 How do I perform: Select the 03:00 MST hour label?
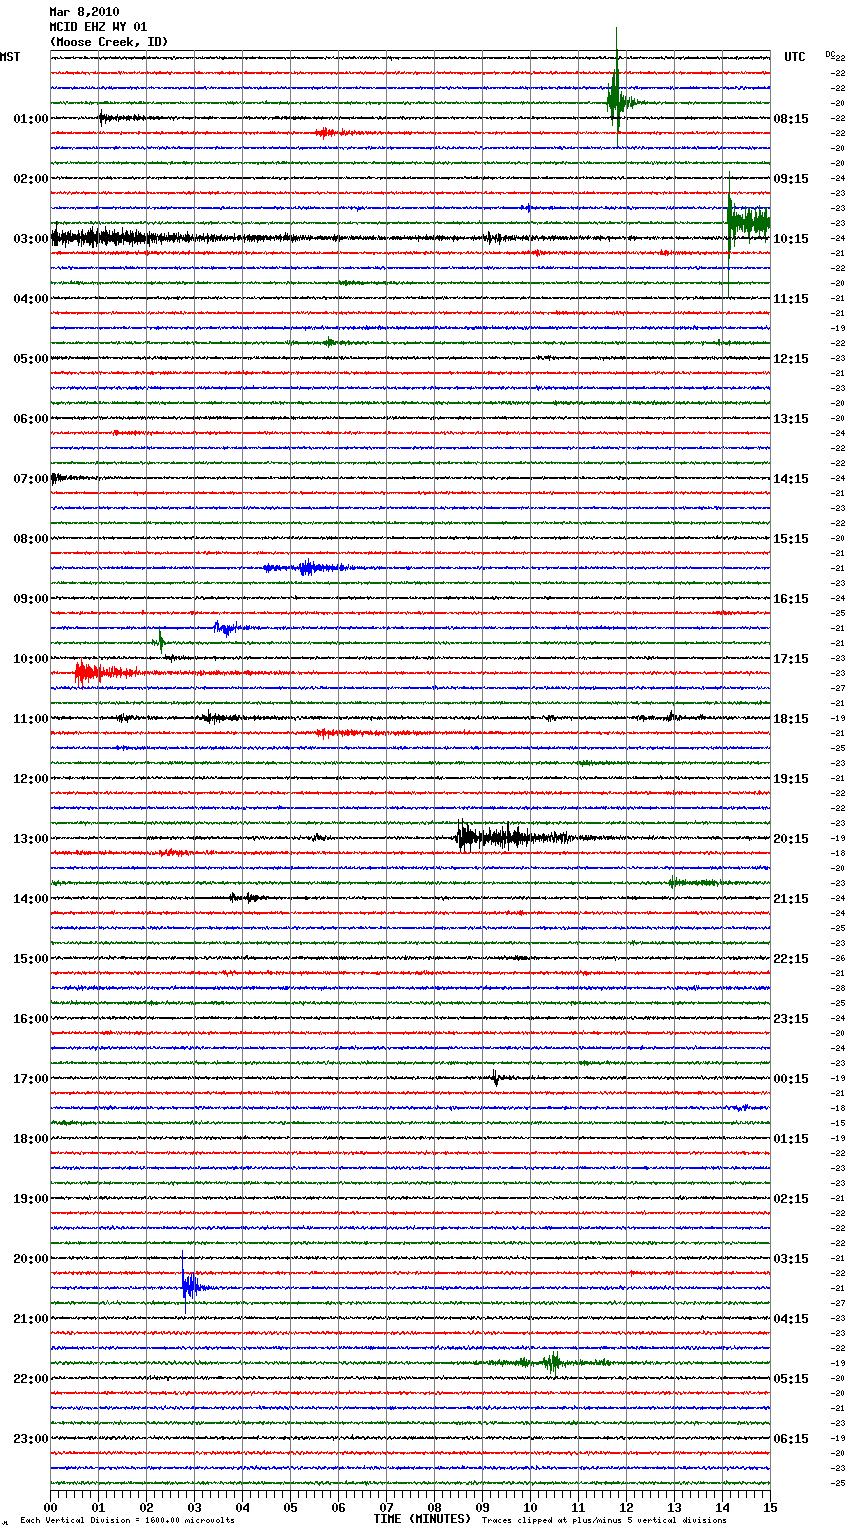pyautogui.click(x=31, y=239)
